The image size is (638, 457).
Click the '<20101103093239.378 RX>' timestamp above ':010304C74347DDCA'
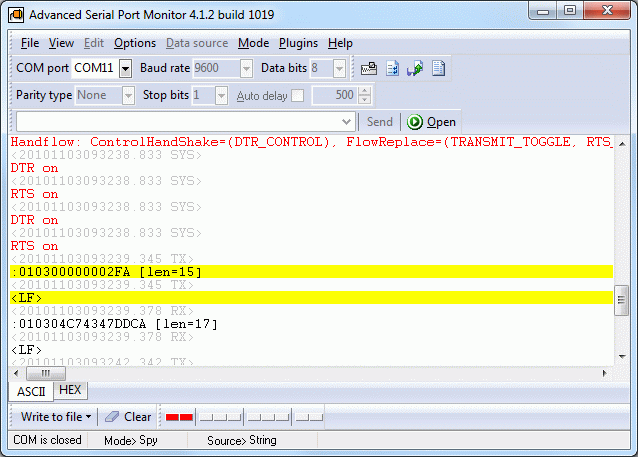click(x=102, y=311)
